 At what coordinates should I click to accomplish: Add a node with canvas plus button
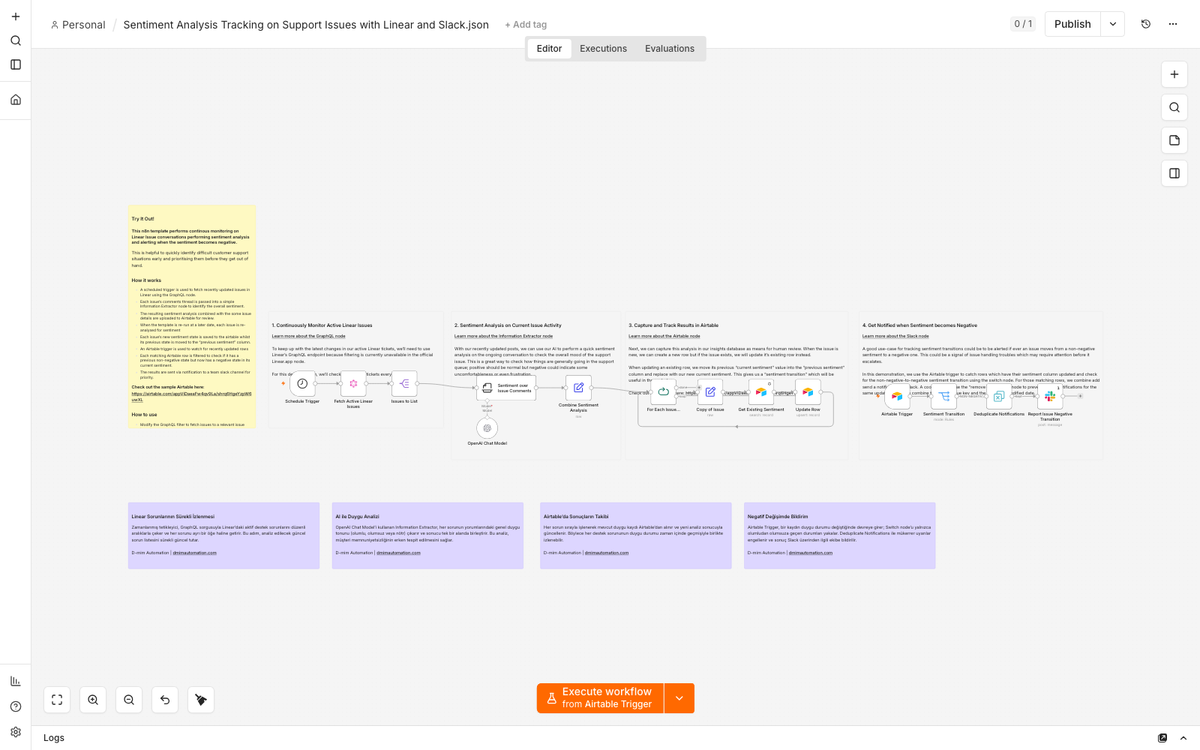(1174, 75)
